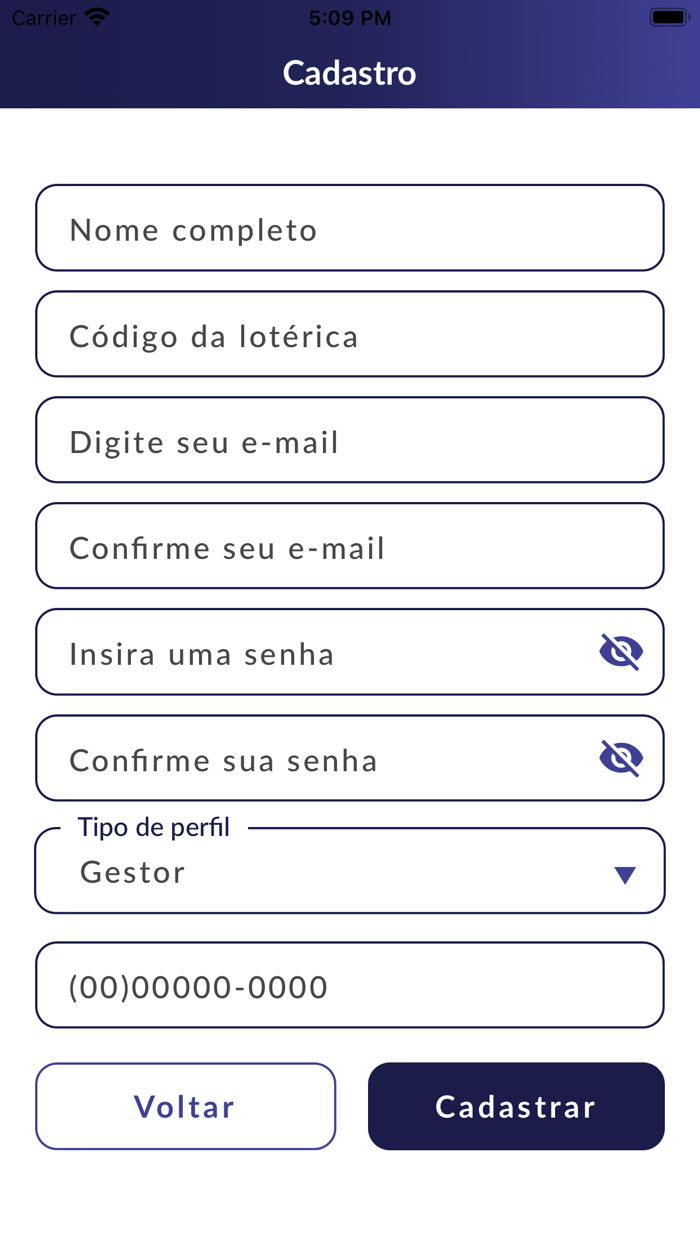The width and height of the screenshot is (700, 1244).
Task: Click the 'Código da lotérica' field
Action: [349, 334]
